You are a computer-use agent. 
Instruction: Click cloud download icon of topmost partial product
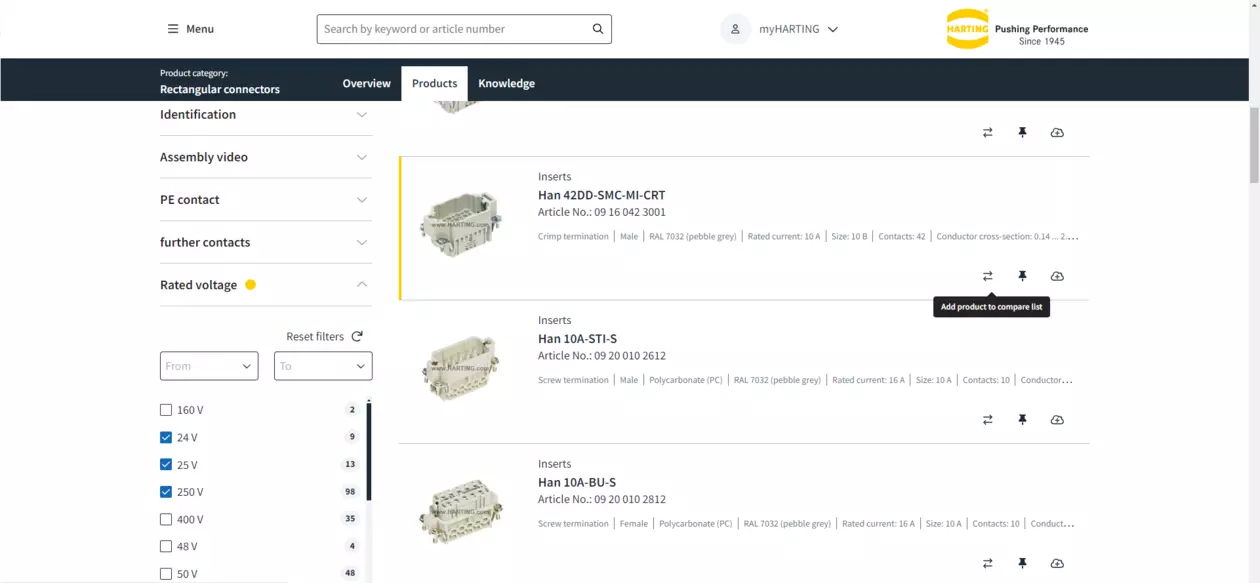[x=1057, y=132]
